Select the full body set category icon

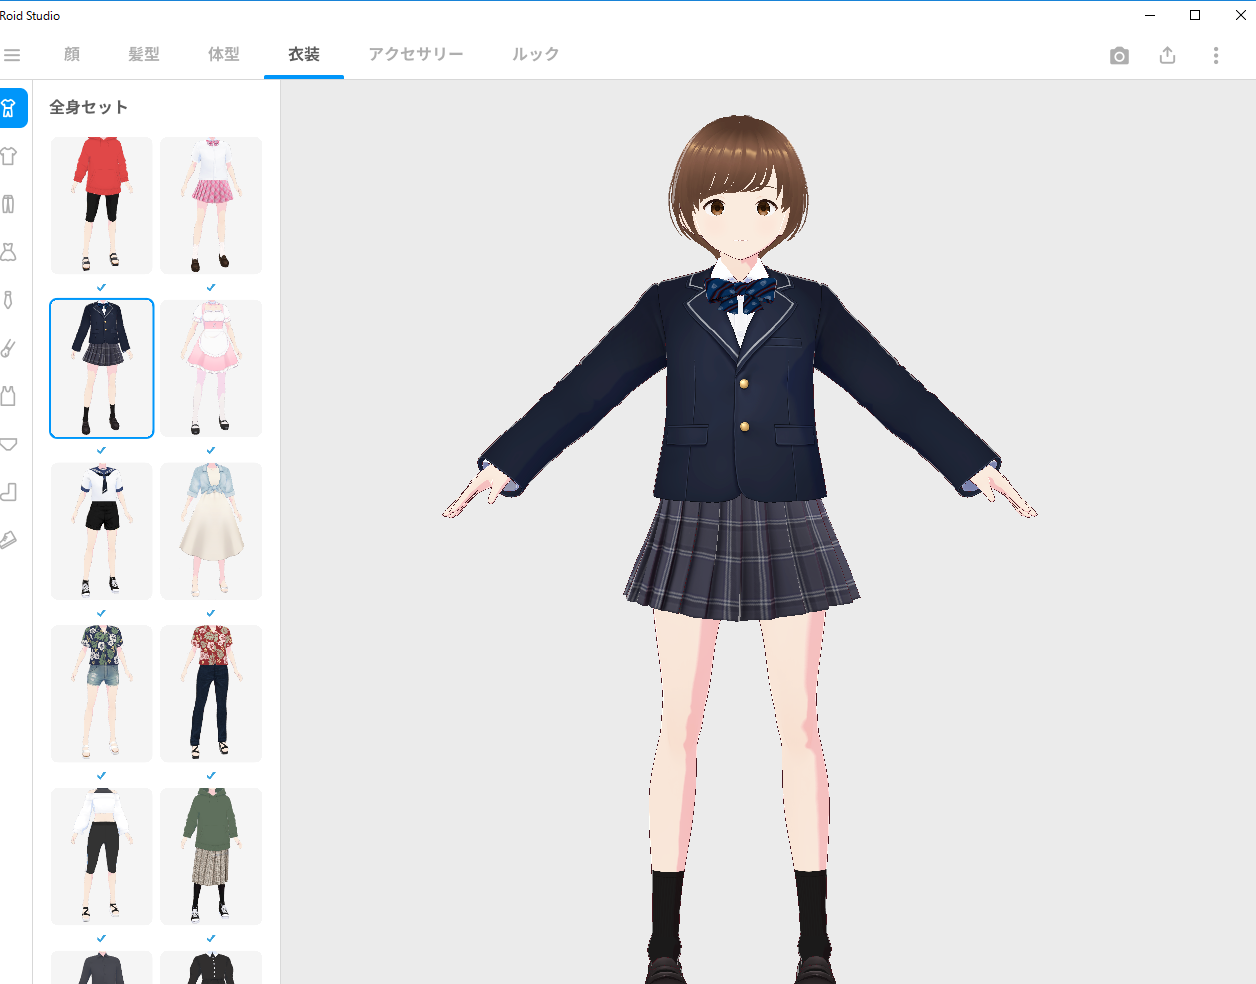click(x=10, y=108)
